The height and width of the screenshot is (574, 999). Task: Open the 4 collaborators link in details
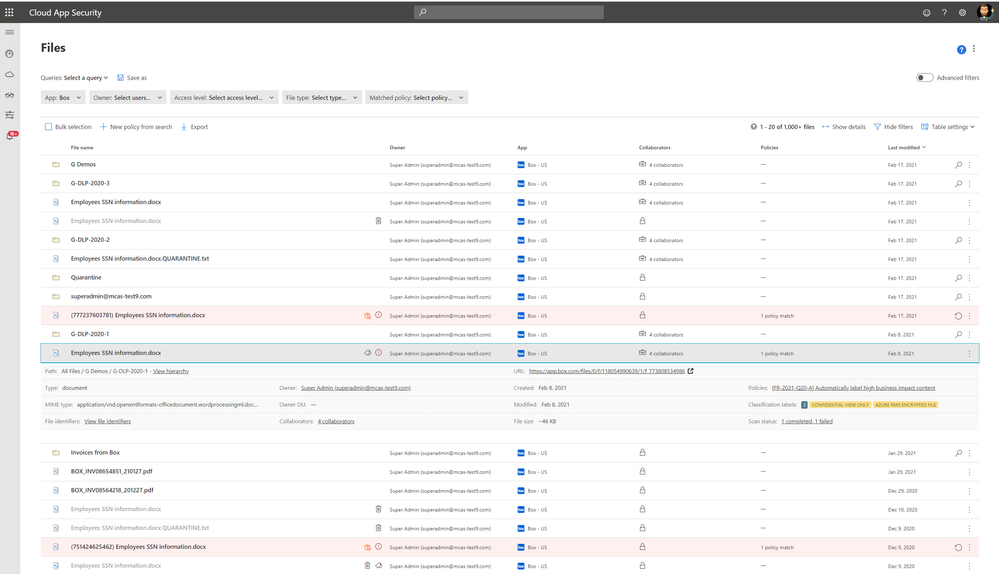click(336, 421)
